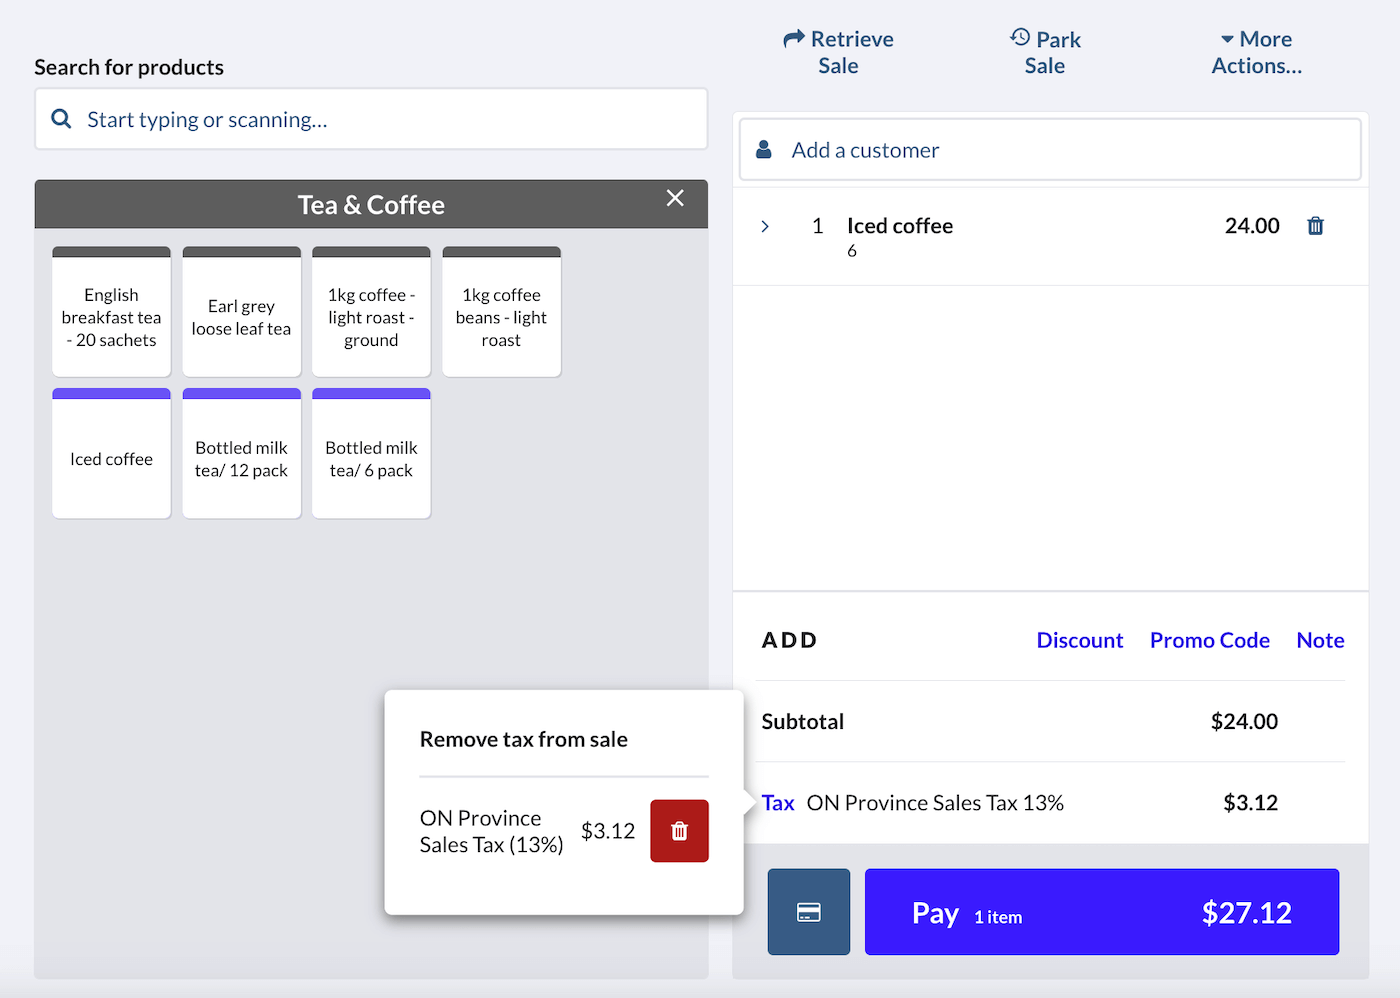Image resolution: width=1400 pixels, height=998 pixels.
Task: Click the card icon button beside Pay
Action: coord(808,912)
